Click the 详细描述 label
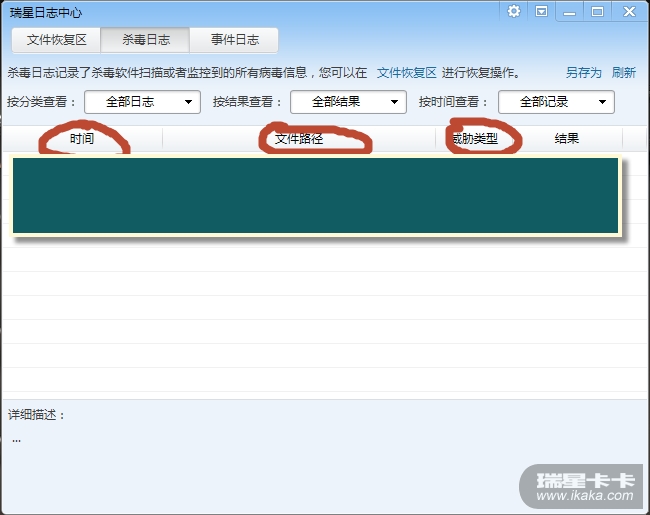Screen dimensions: 650x515 tap(36, 415)
